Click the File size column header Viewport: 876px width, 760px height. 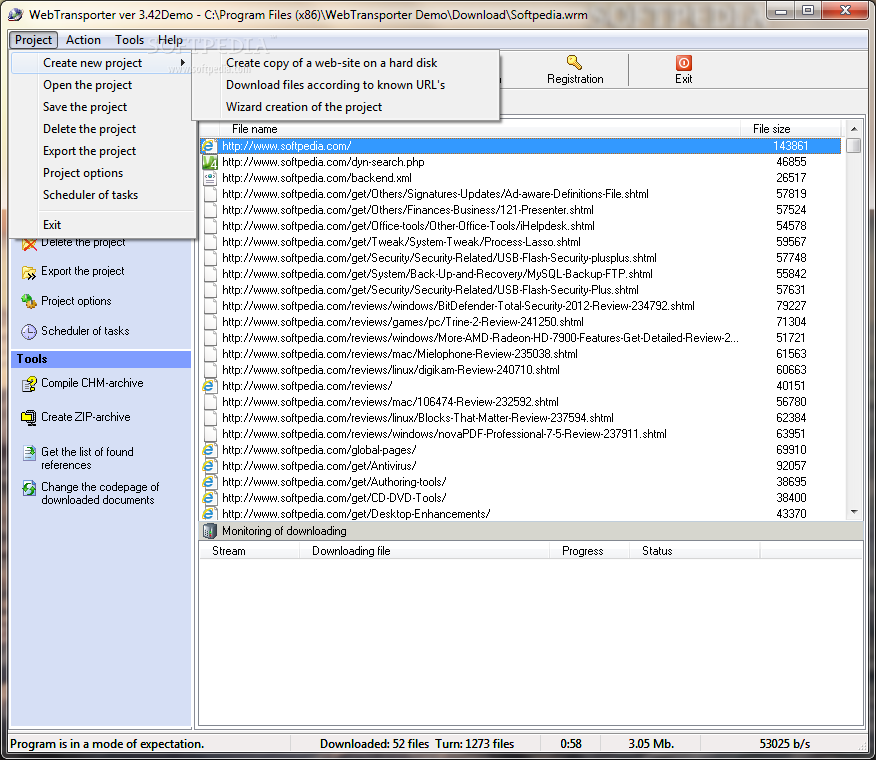pos(791,129)
